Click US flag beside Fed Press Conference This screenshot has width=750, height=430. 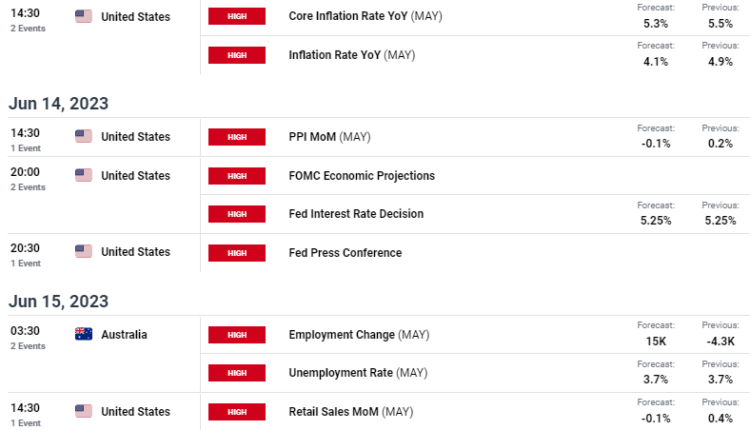84,252
